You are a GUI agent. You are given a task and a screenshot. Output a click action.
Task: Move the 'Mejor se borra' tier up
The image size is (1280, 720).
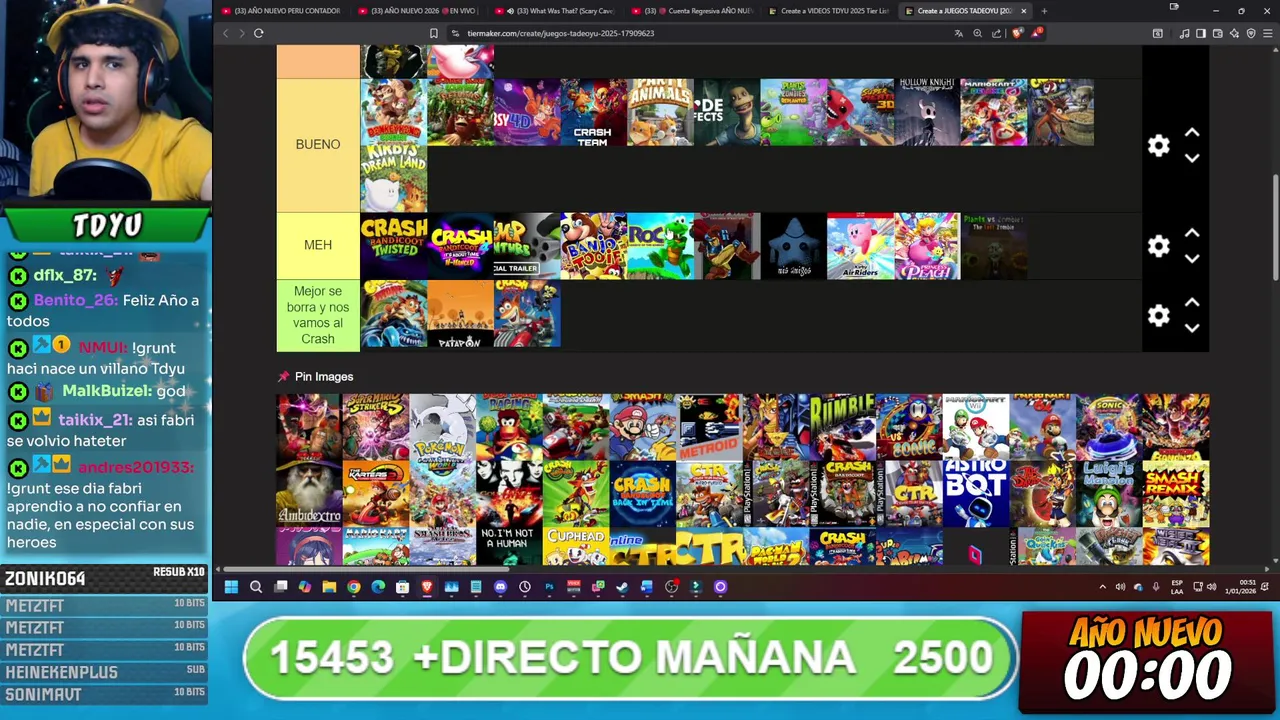coord(1192,302)
